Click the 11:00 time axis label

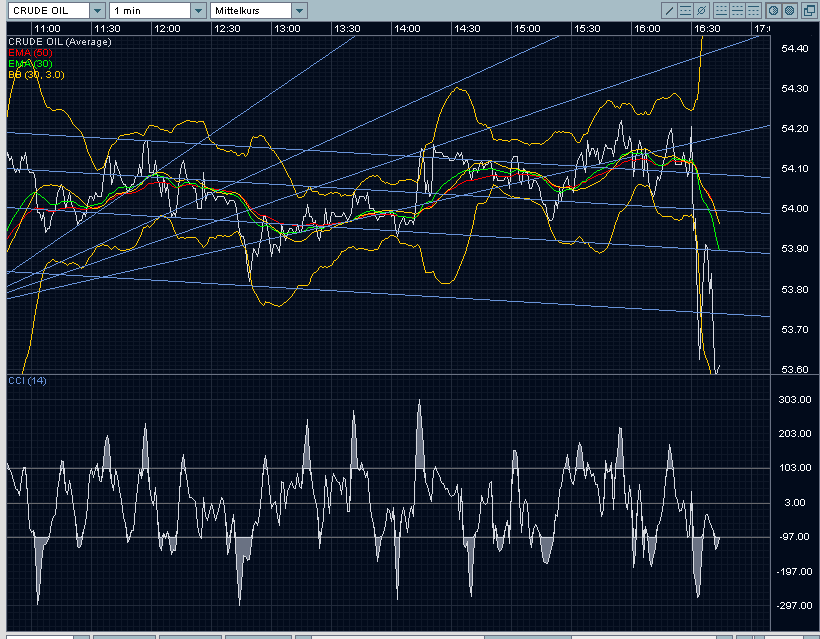pyautogui.click(x=47, y=29)
